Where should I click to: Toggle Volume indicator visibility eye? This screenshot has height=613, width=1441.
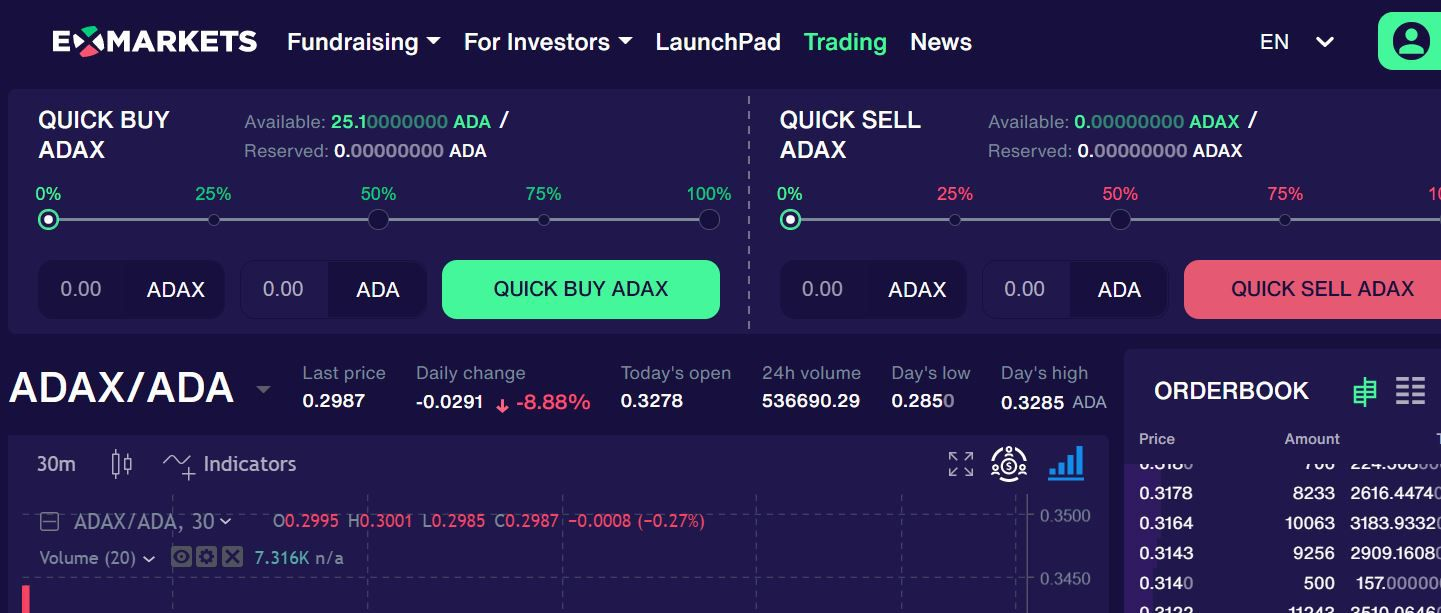pos(182,557)
